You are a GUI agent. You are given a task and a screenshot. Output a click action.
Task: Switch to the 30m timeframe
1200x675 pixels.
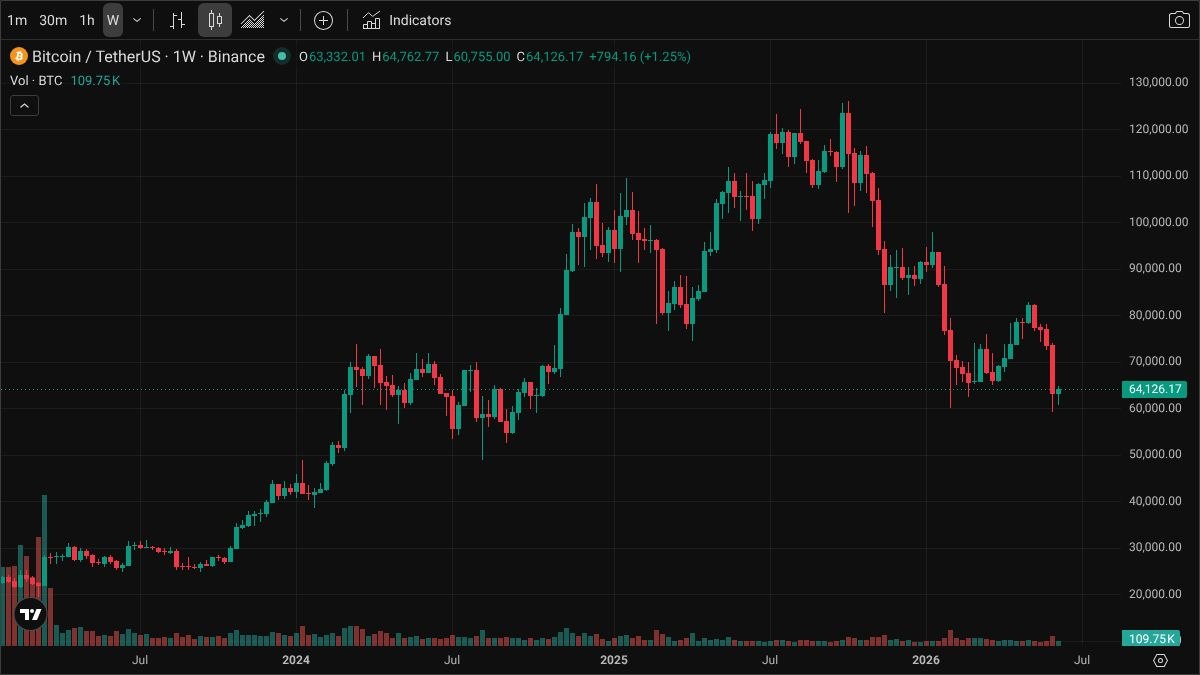[x=53, y=20]
